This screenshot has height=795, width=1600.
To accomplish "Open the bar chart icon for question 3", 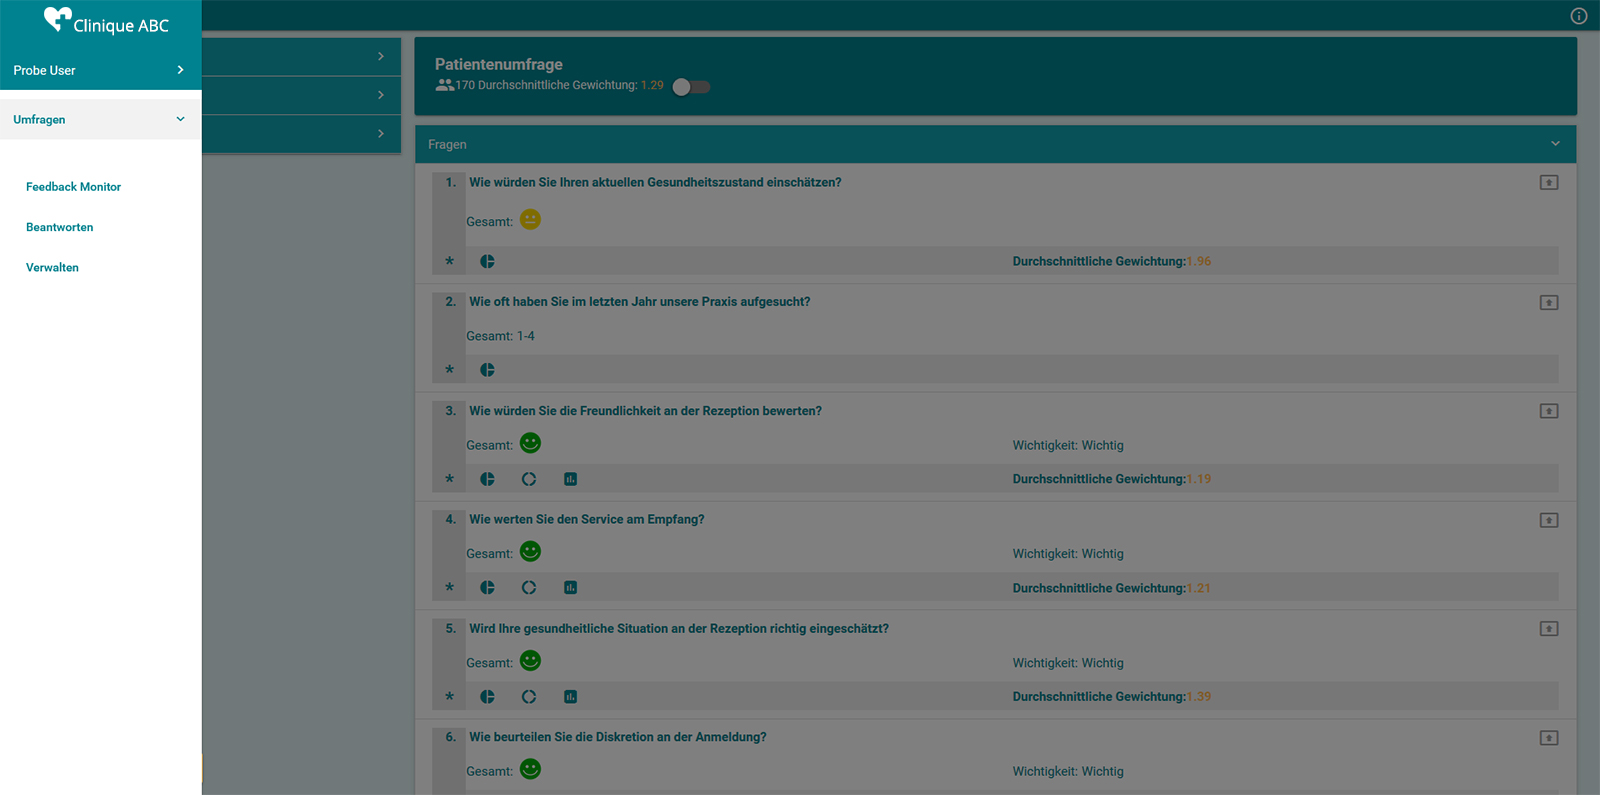I will coord(570,479).
